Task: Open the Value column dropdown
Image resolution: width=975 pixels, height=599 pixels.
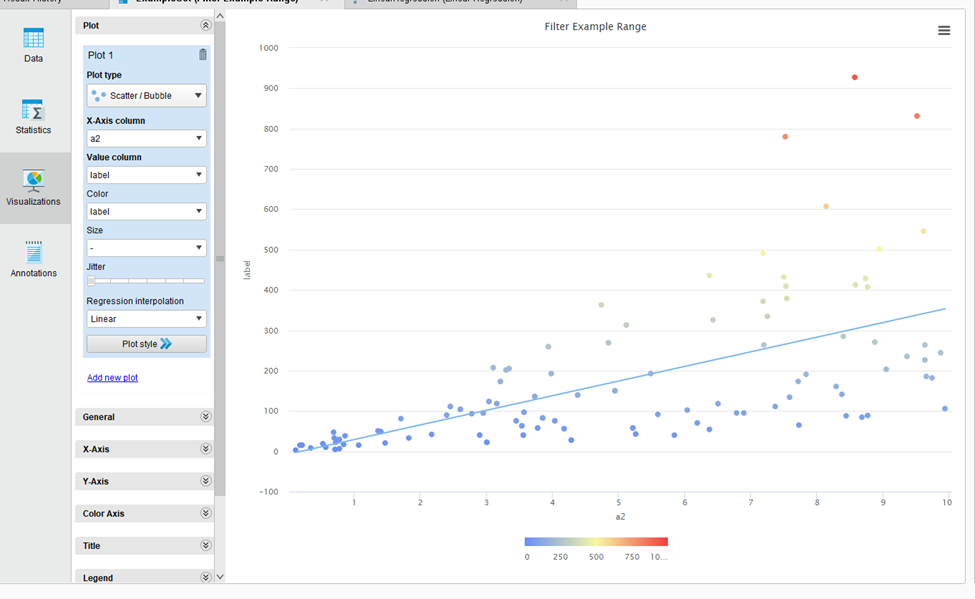Action: point(147,175)
